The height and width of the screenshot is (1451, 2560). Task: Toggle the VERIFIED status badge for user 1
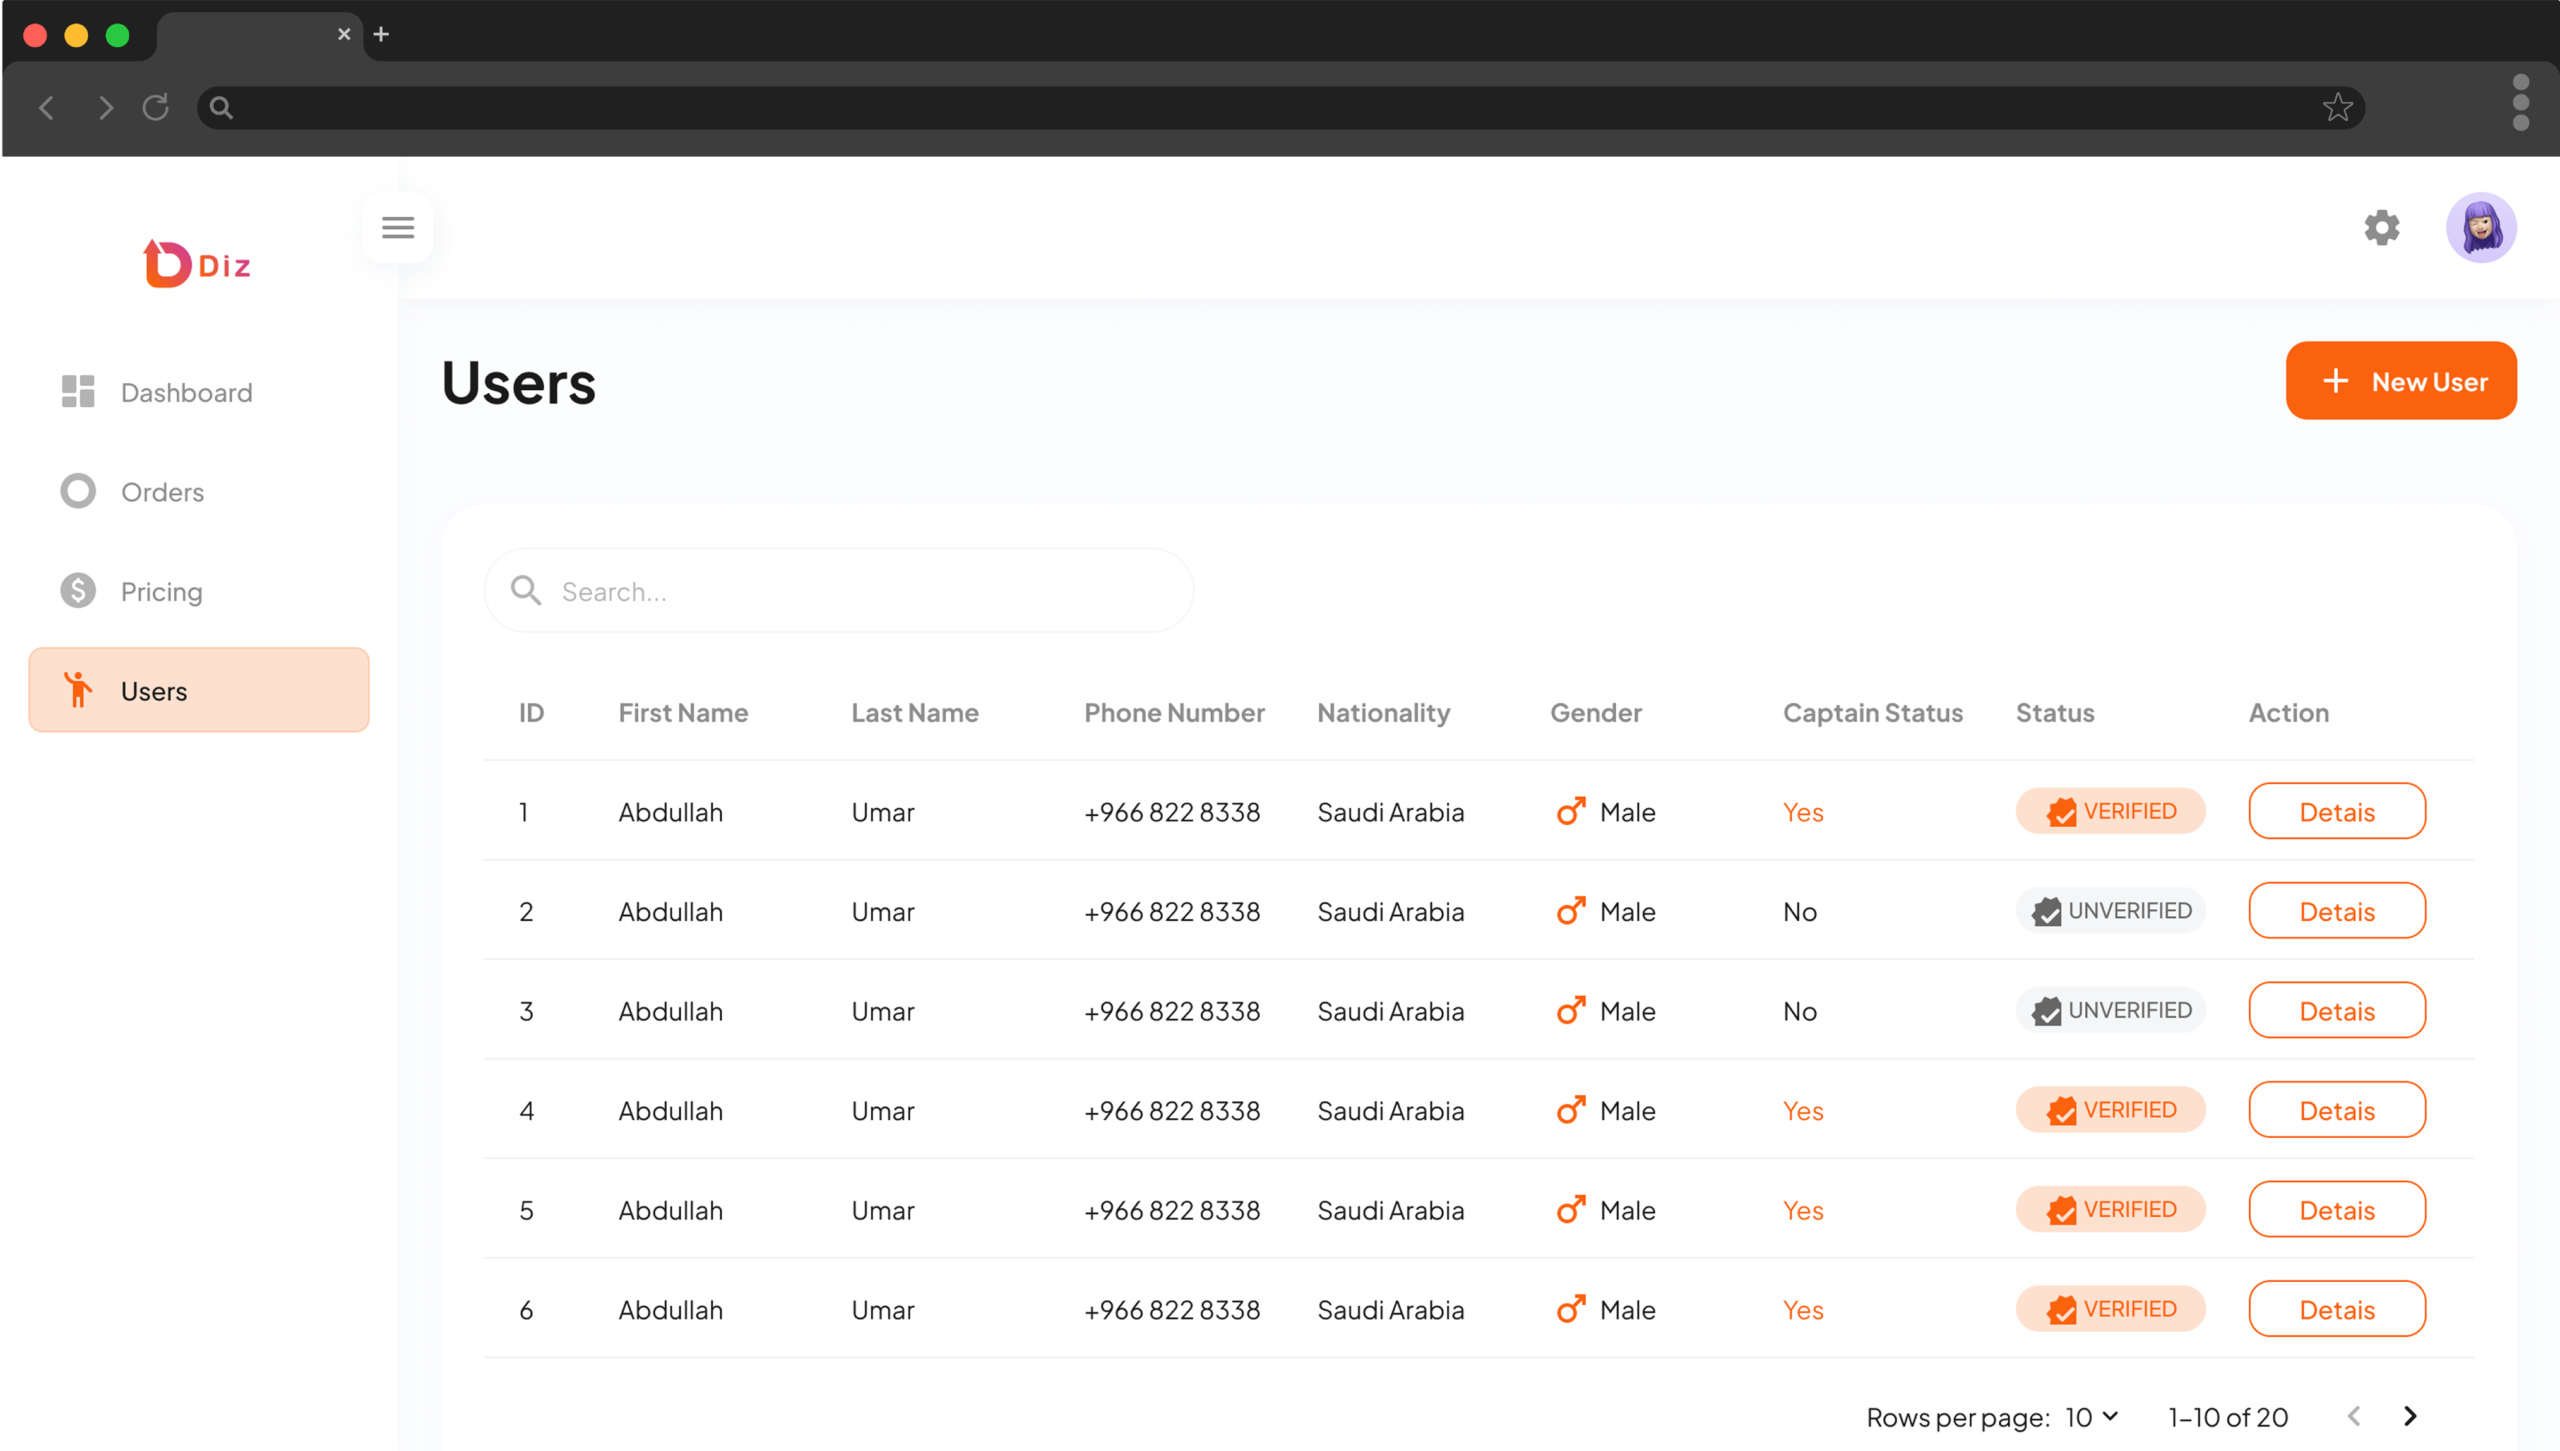(2110, 811)
